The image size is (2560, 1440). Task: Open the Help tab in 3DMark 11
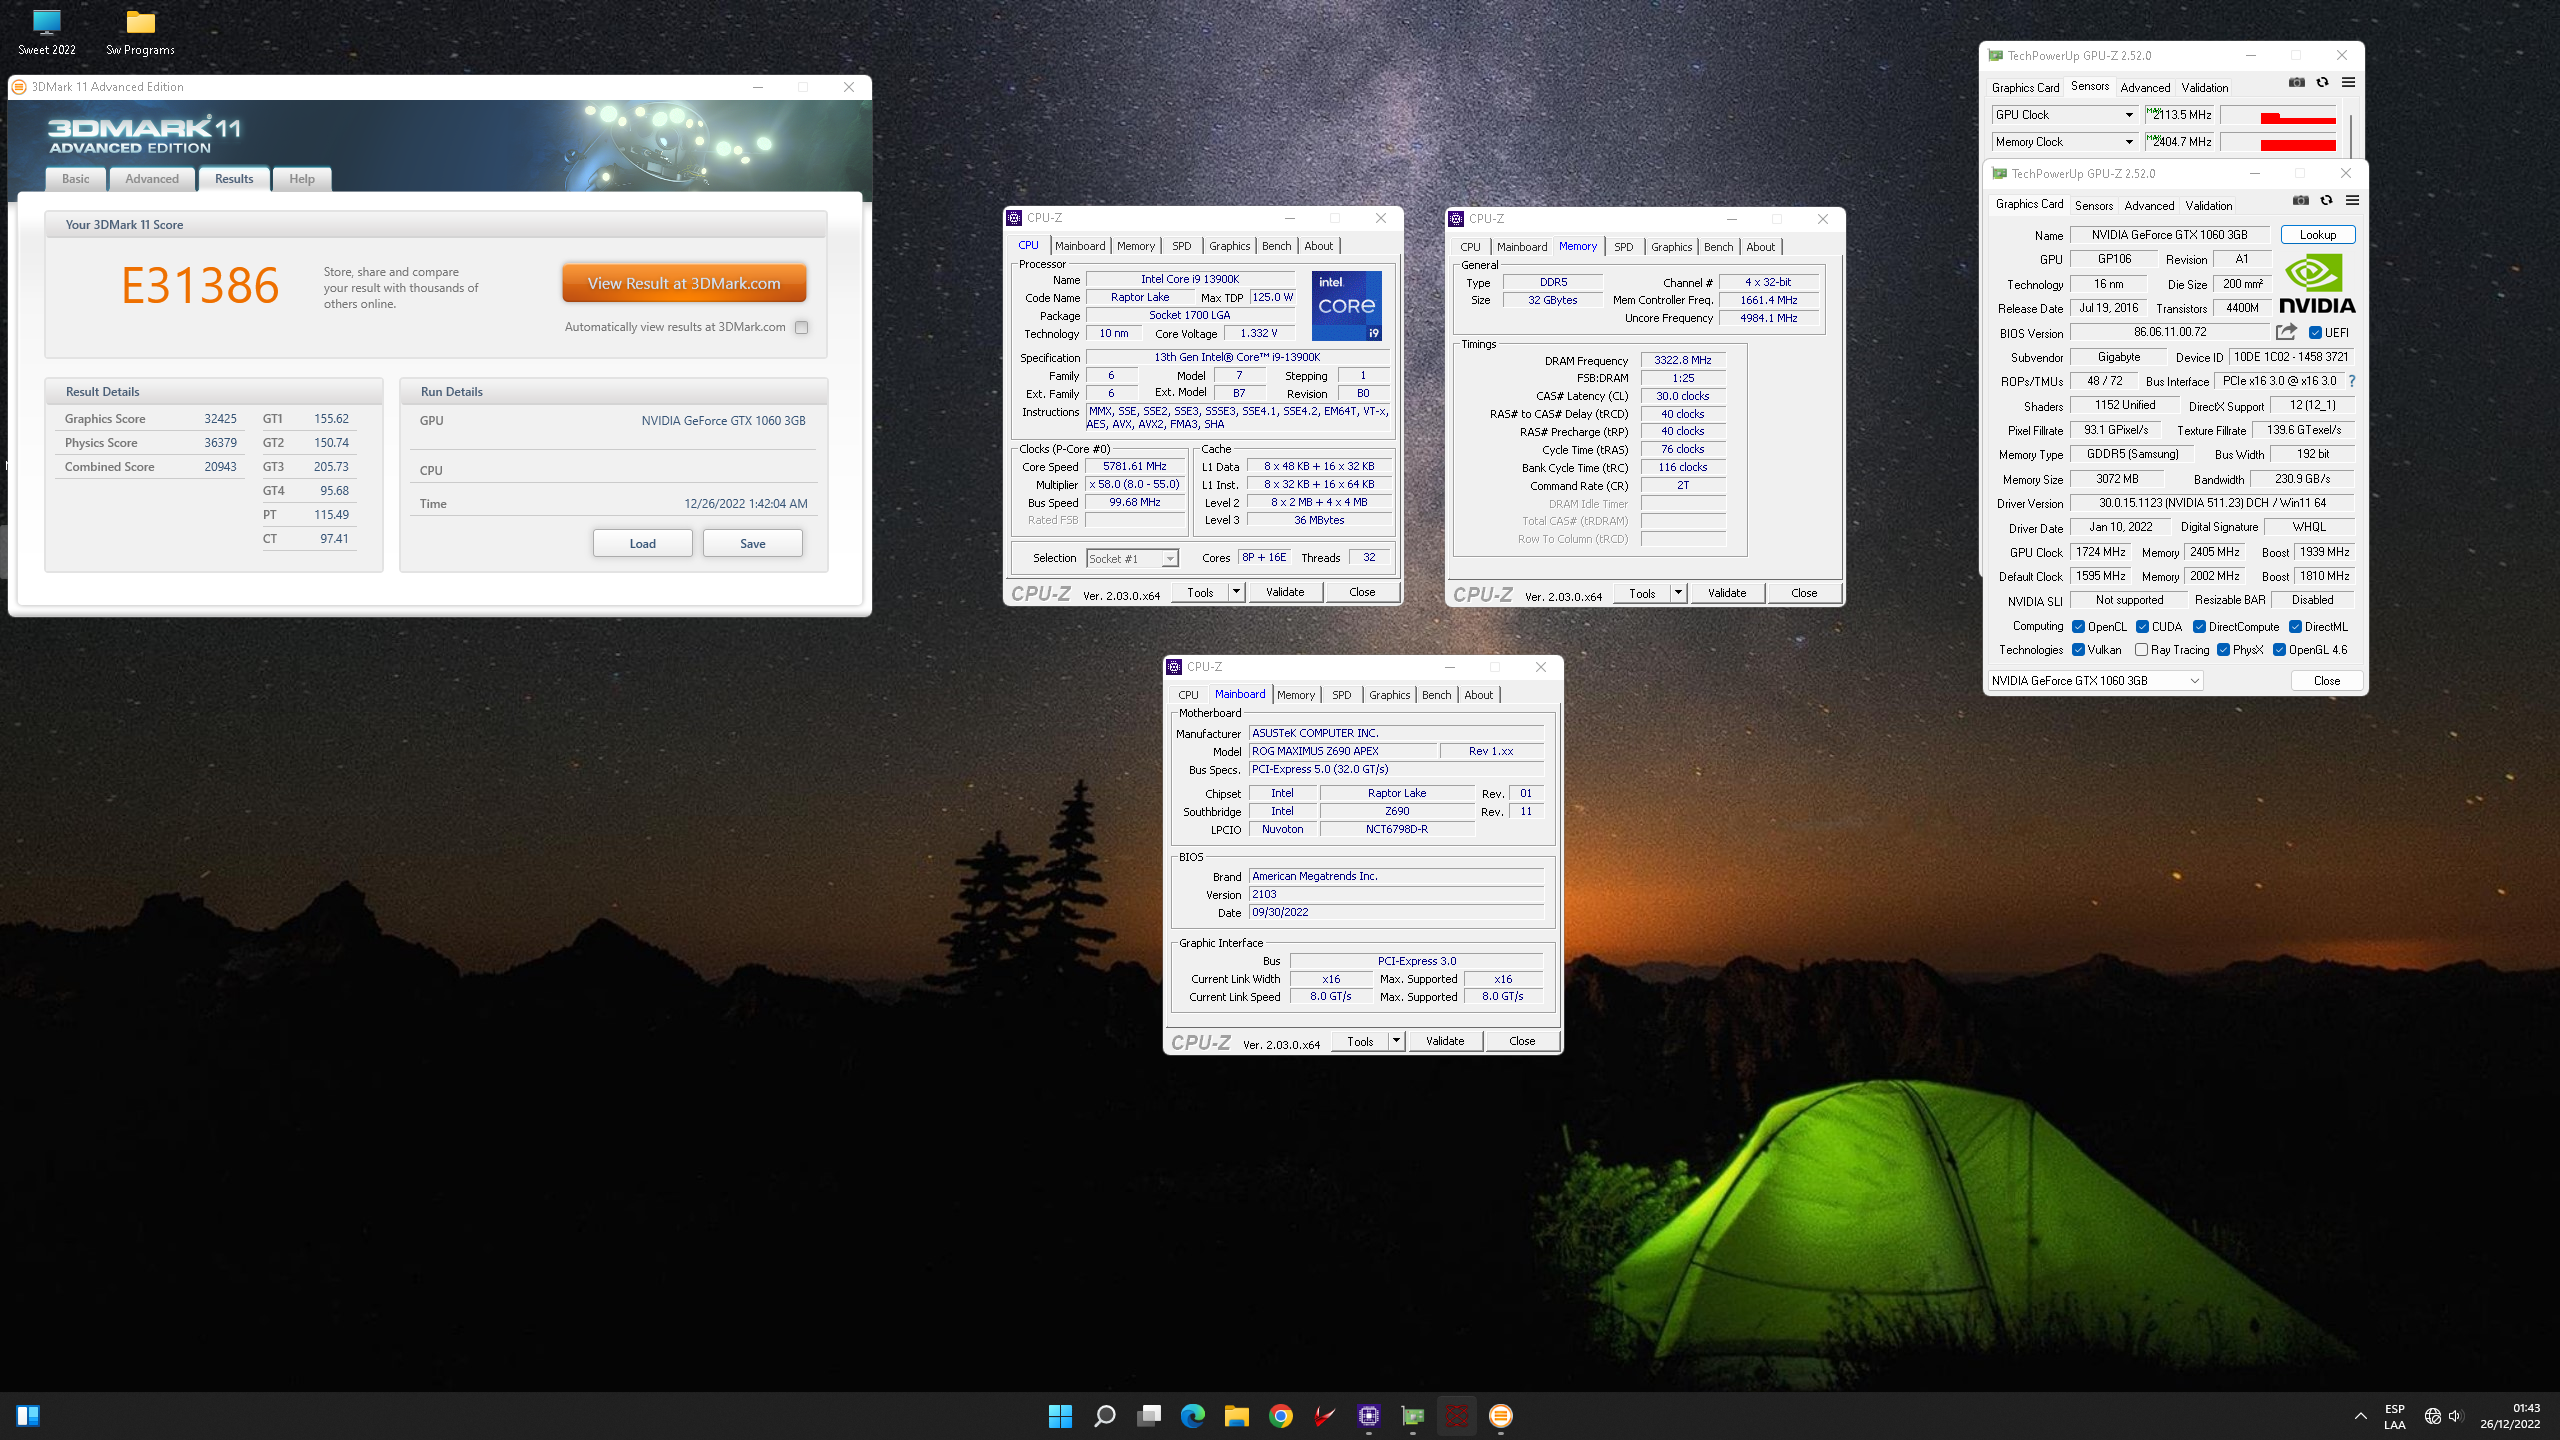302,179
